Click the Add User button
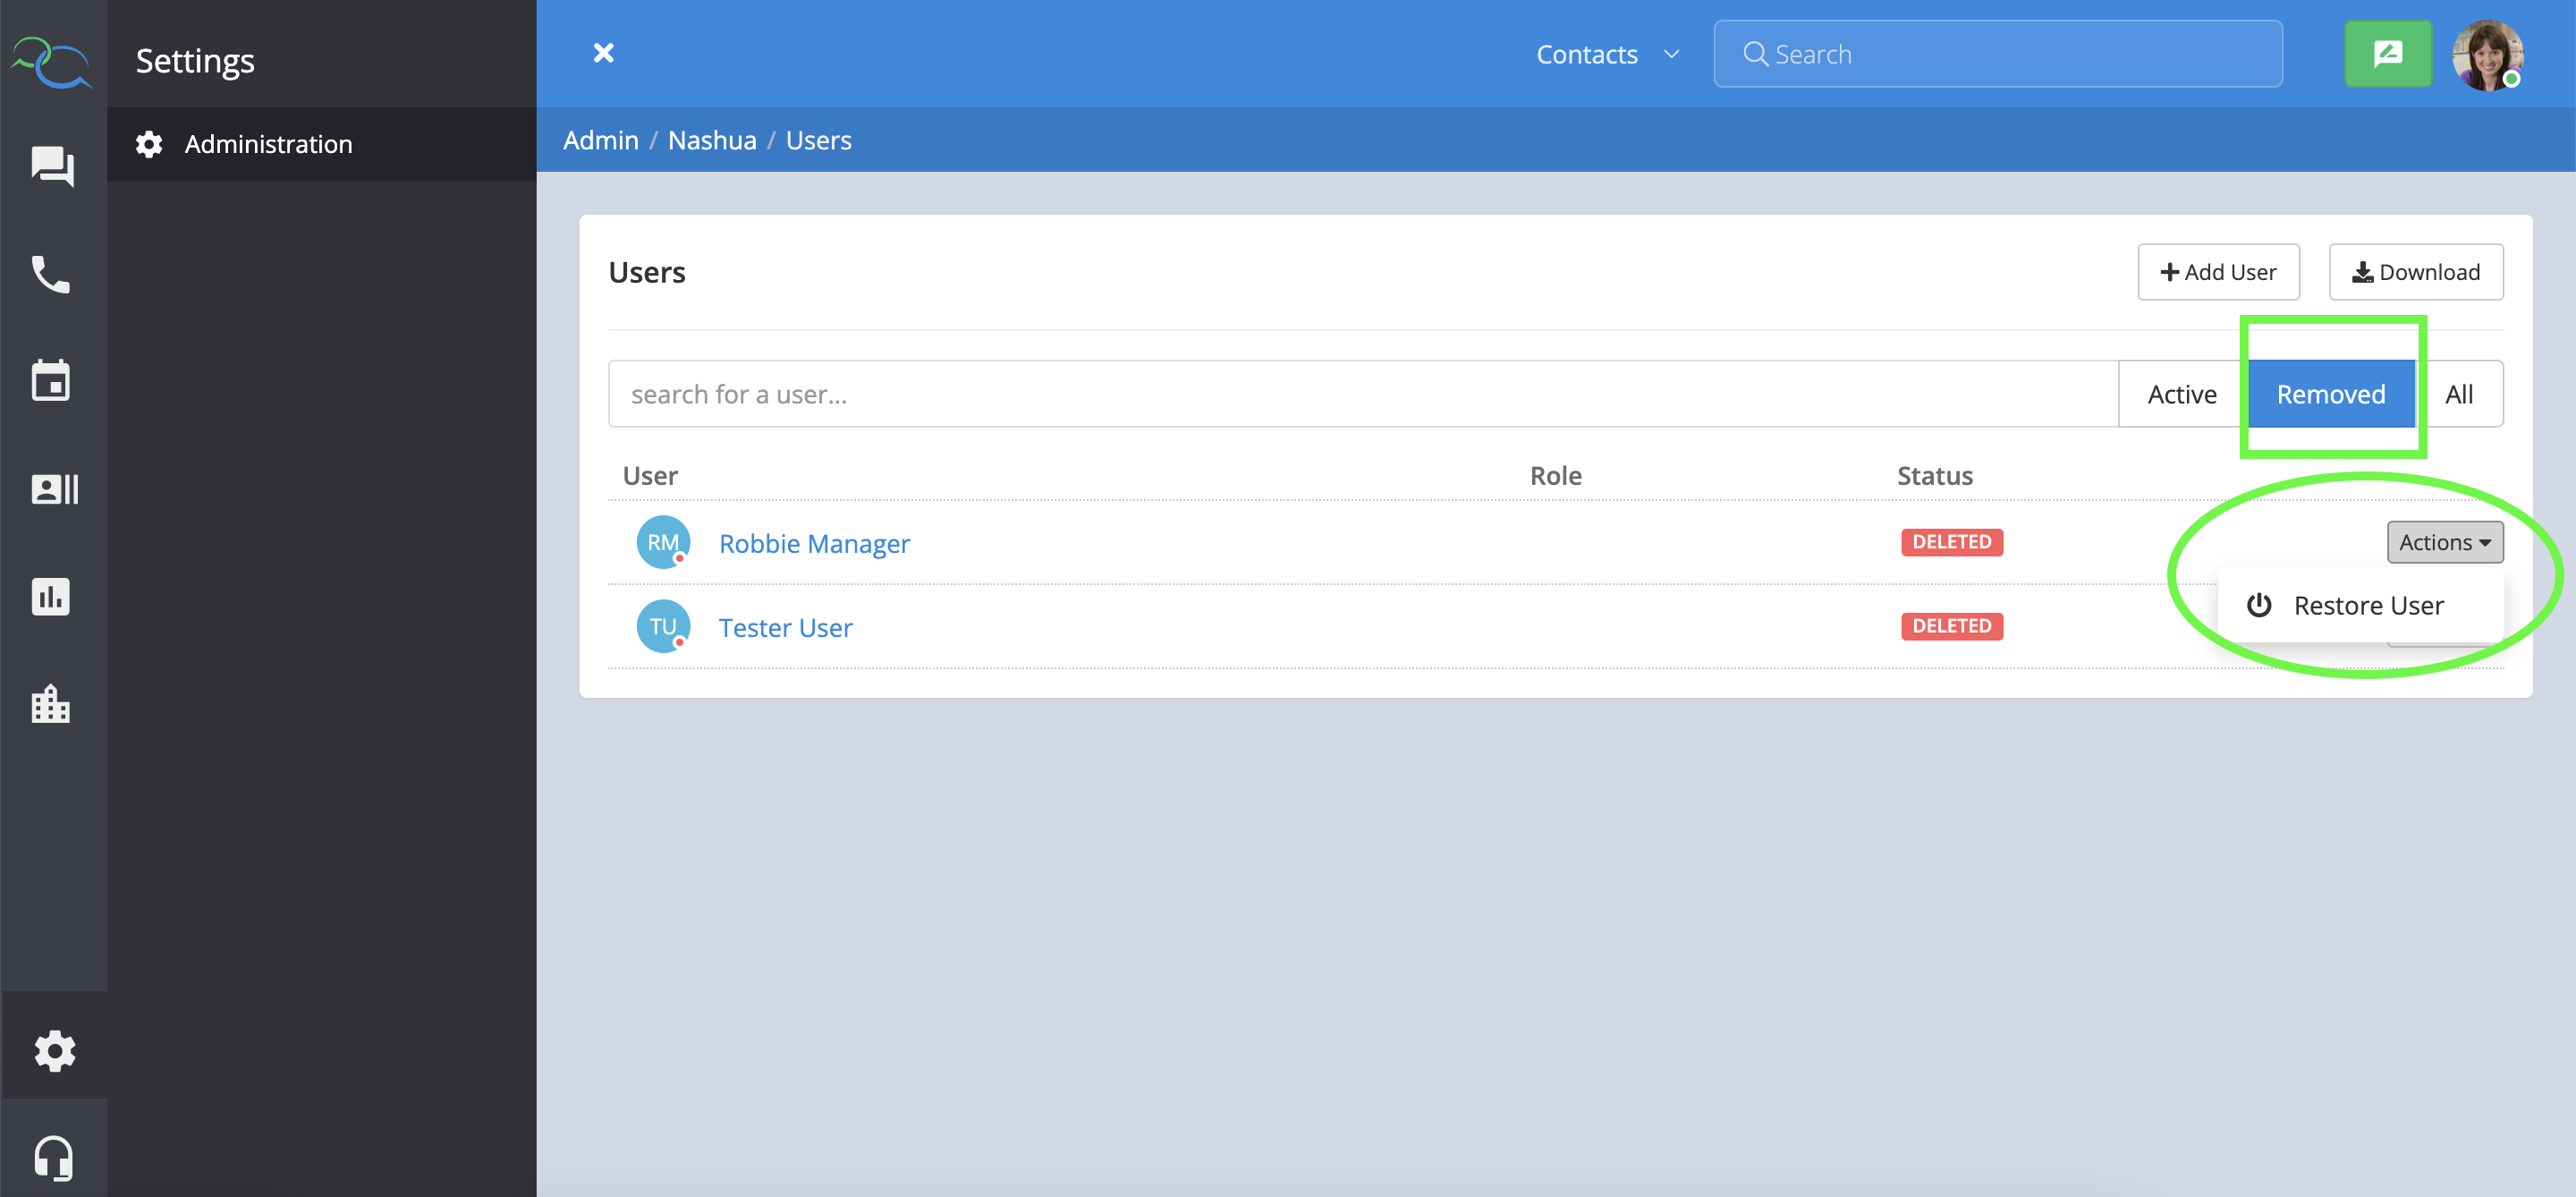 click(x=2218, y=272)
